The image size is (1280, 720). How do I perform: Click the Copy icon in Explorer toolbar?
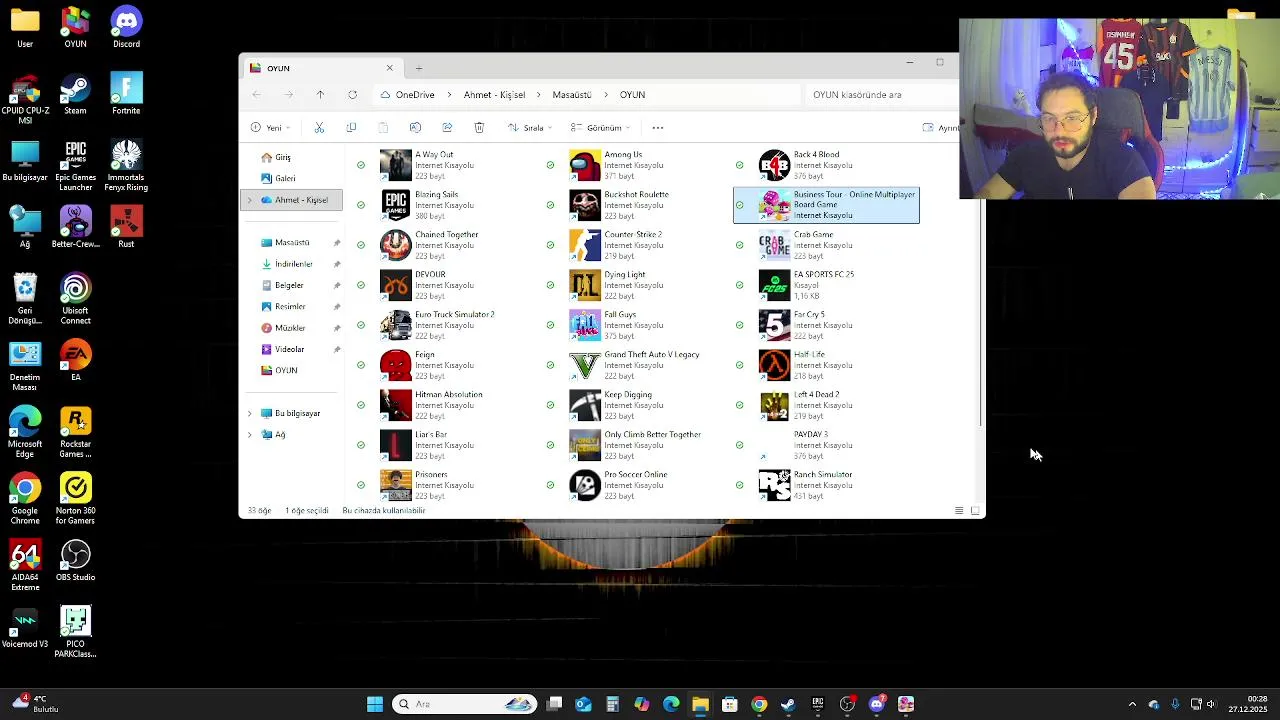[x=351, y=128]
